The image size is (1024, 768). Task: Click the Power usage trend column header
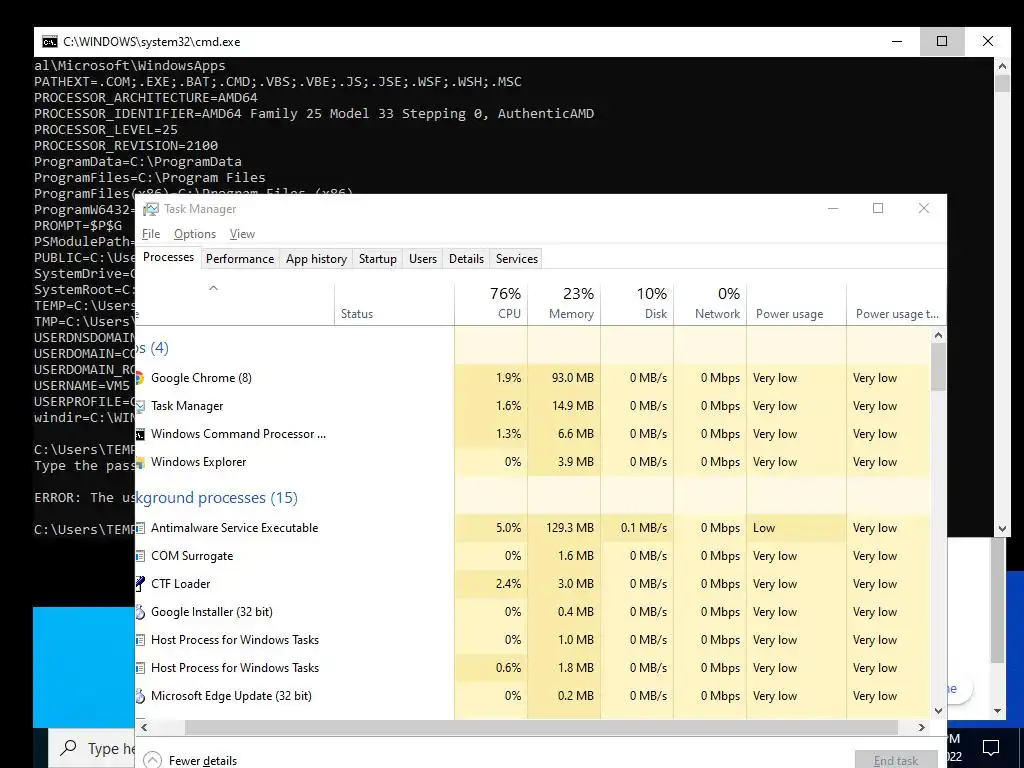[896, 304]
